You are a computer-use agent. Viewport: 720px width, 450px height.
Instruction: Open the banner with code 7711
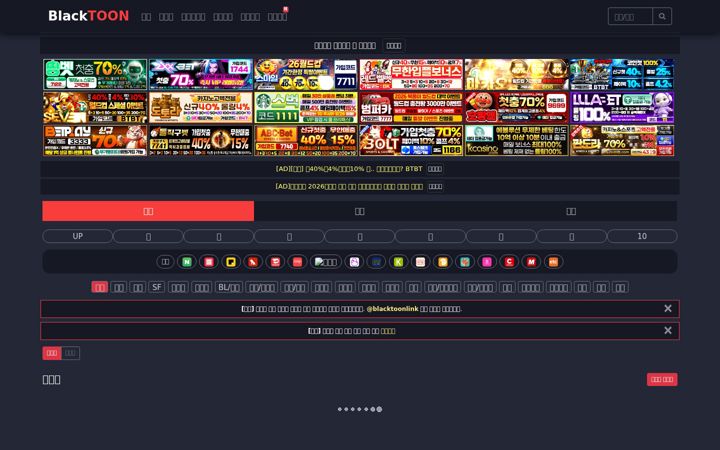[x=305, y=74]
